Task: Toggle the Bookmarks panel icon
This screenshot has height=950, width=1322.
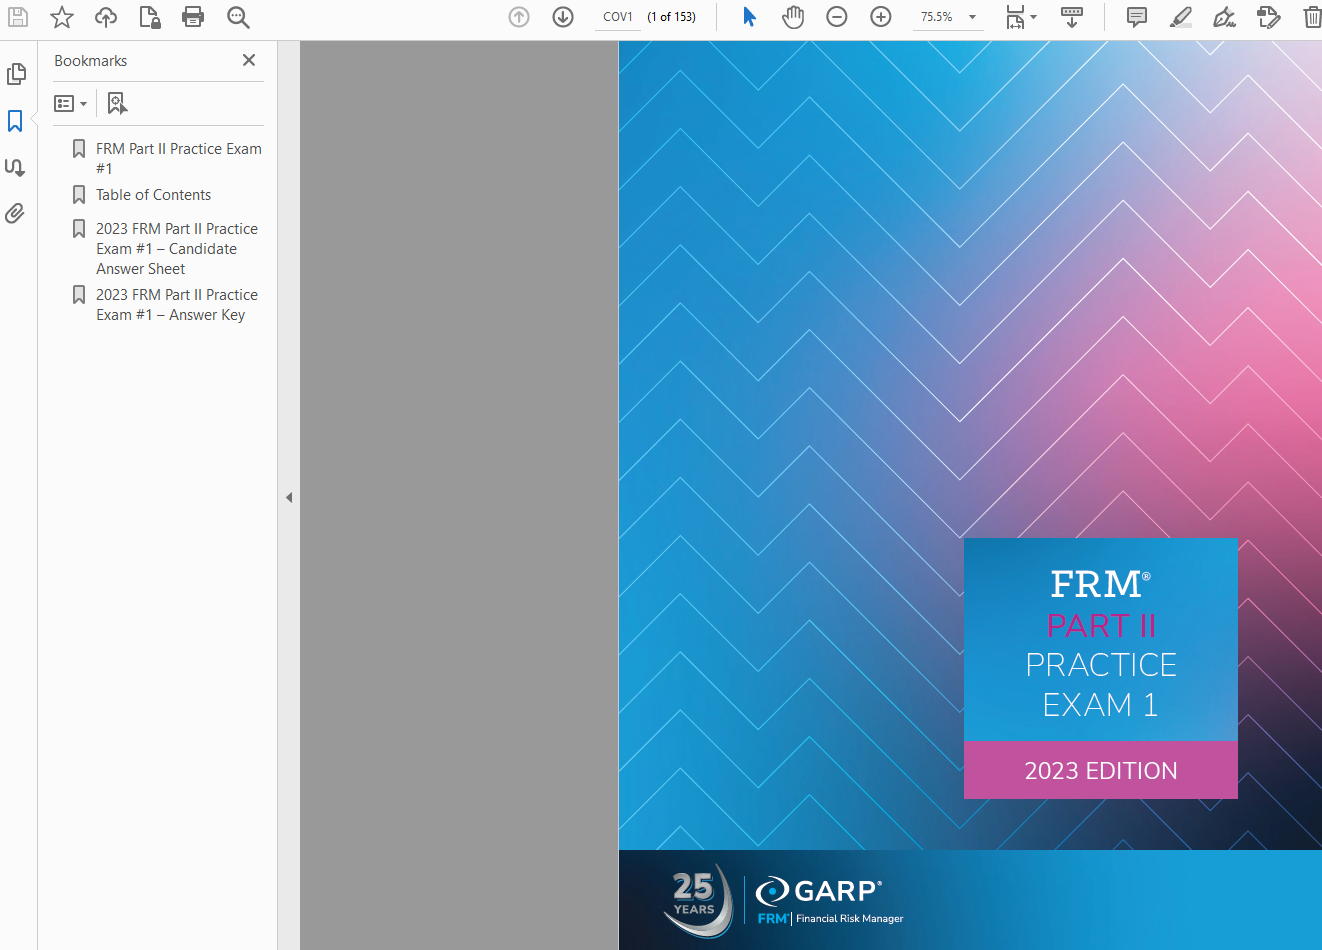Action: (x=15, y=121)
